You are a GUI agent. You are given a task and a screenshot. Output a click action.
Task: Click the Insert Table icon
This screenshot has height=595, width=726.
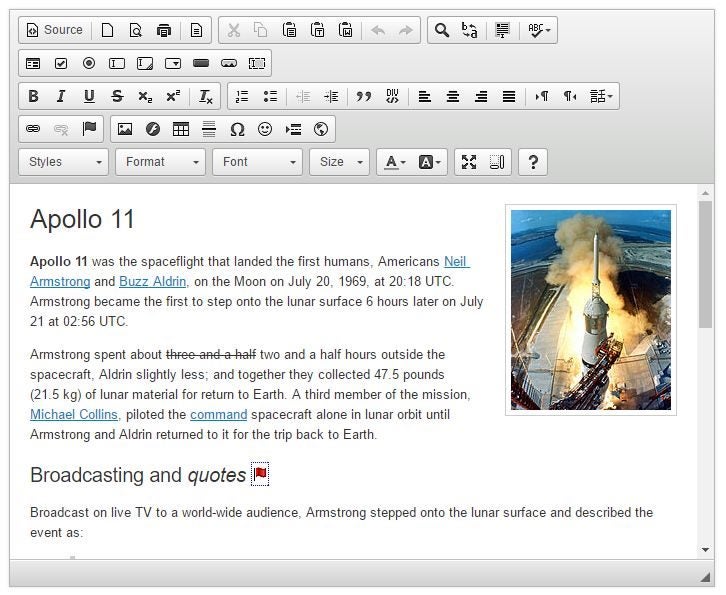[181, 129]
